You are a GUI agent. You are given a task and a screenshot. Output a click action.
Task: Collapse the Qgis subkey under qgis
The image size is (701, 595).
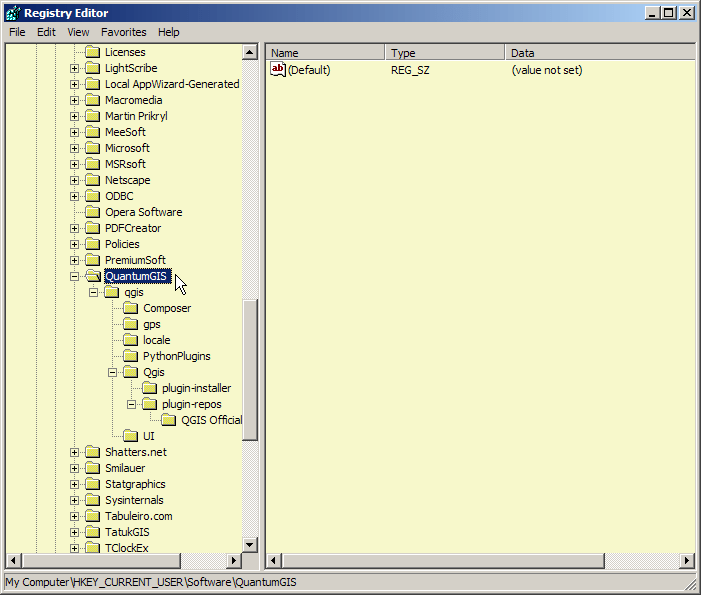112,372
